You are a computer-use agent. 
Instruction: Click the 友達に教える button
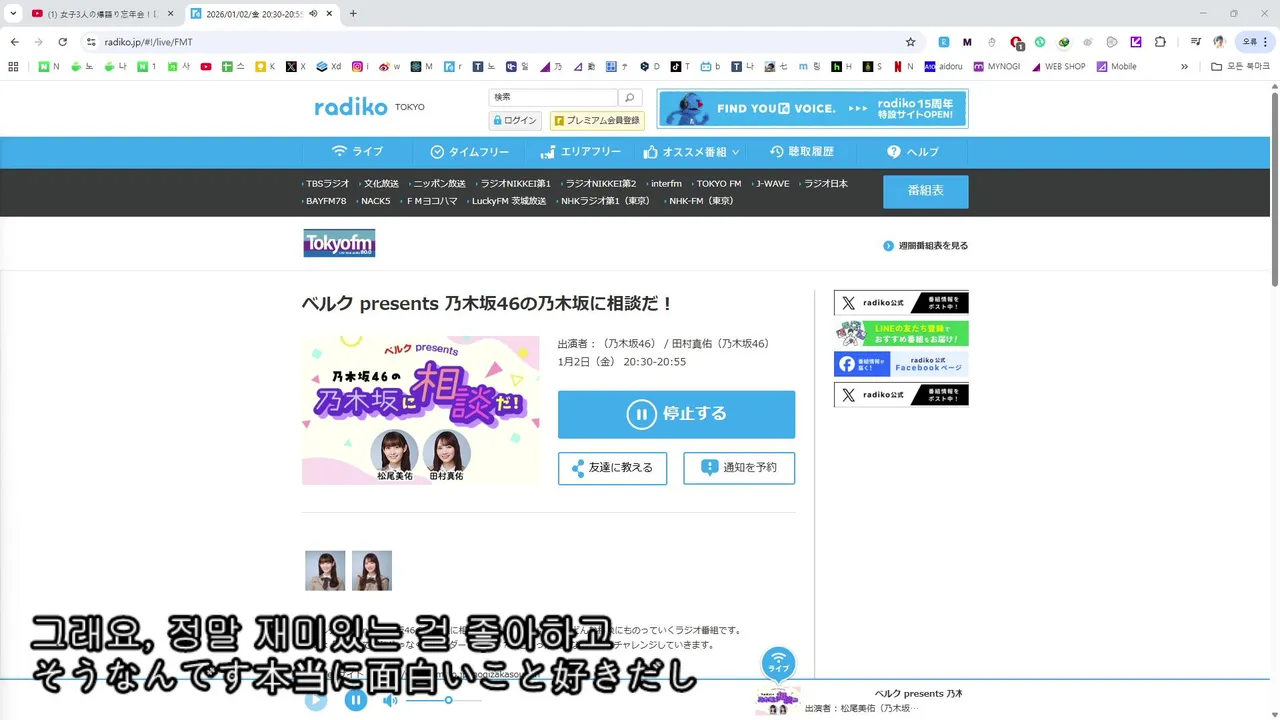[x=612, y=468]
